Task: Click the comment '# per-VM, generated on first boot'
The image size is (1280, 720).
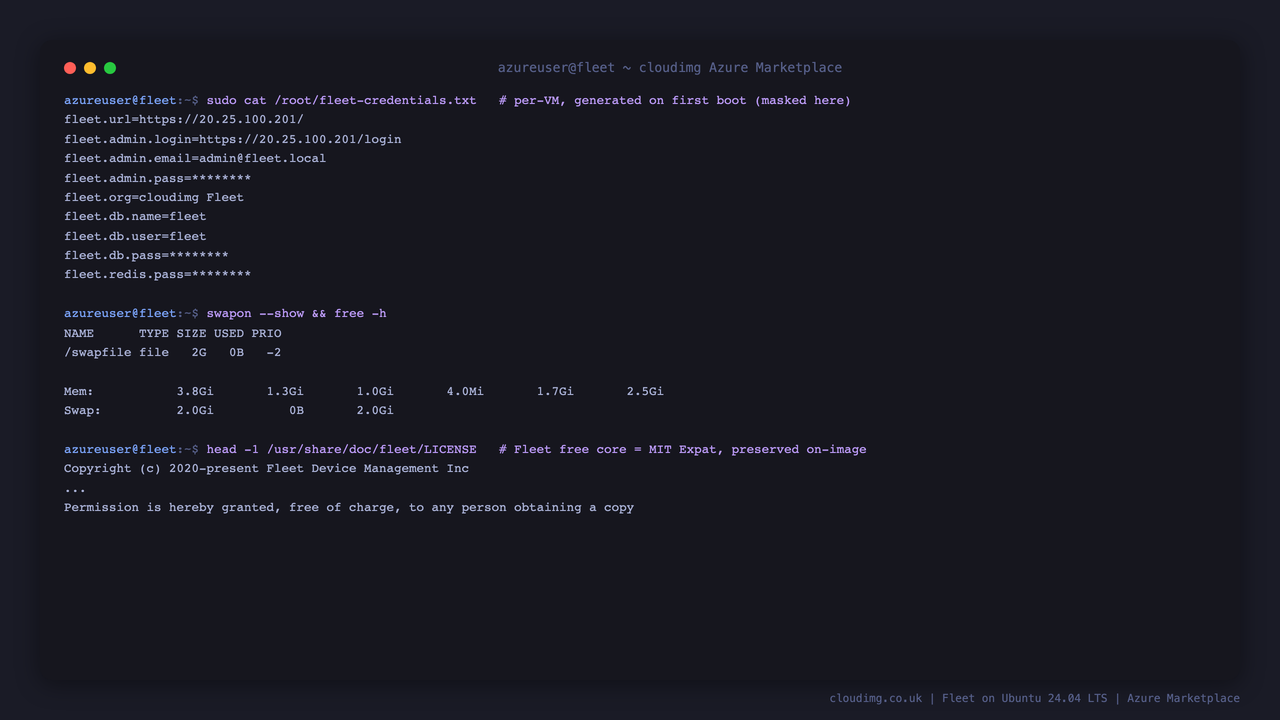Action: [623, 100]
